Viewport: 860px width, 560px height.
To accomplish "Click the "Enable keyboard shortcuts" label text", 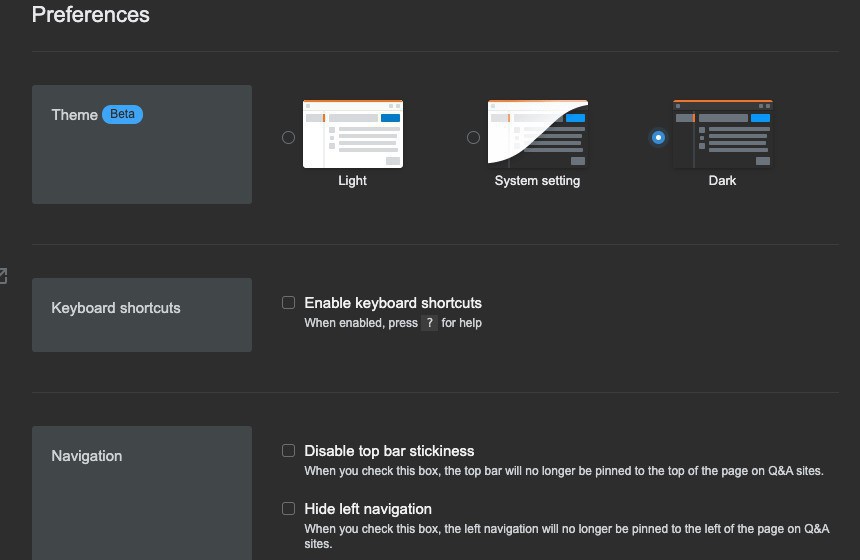I will (x=393, y=303).
